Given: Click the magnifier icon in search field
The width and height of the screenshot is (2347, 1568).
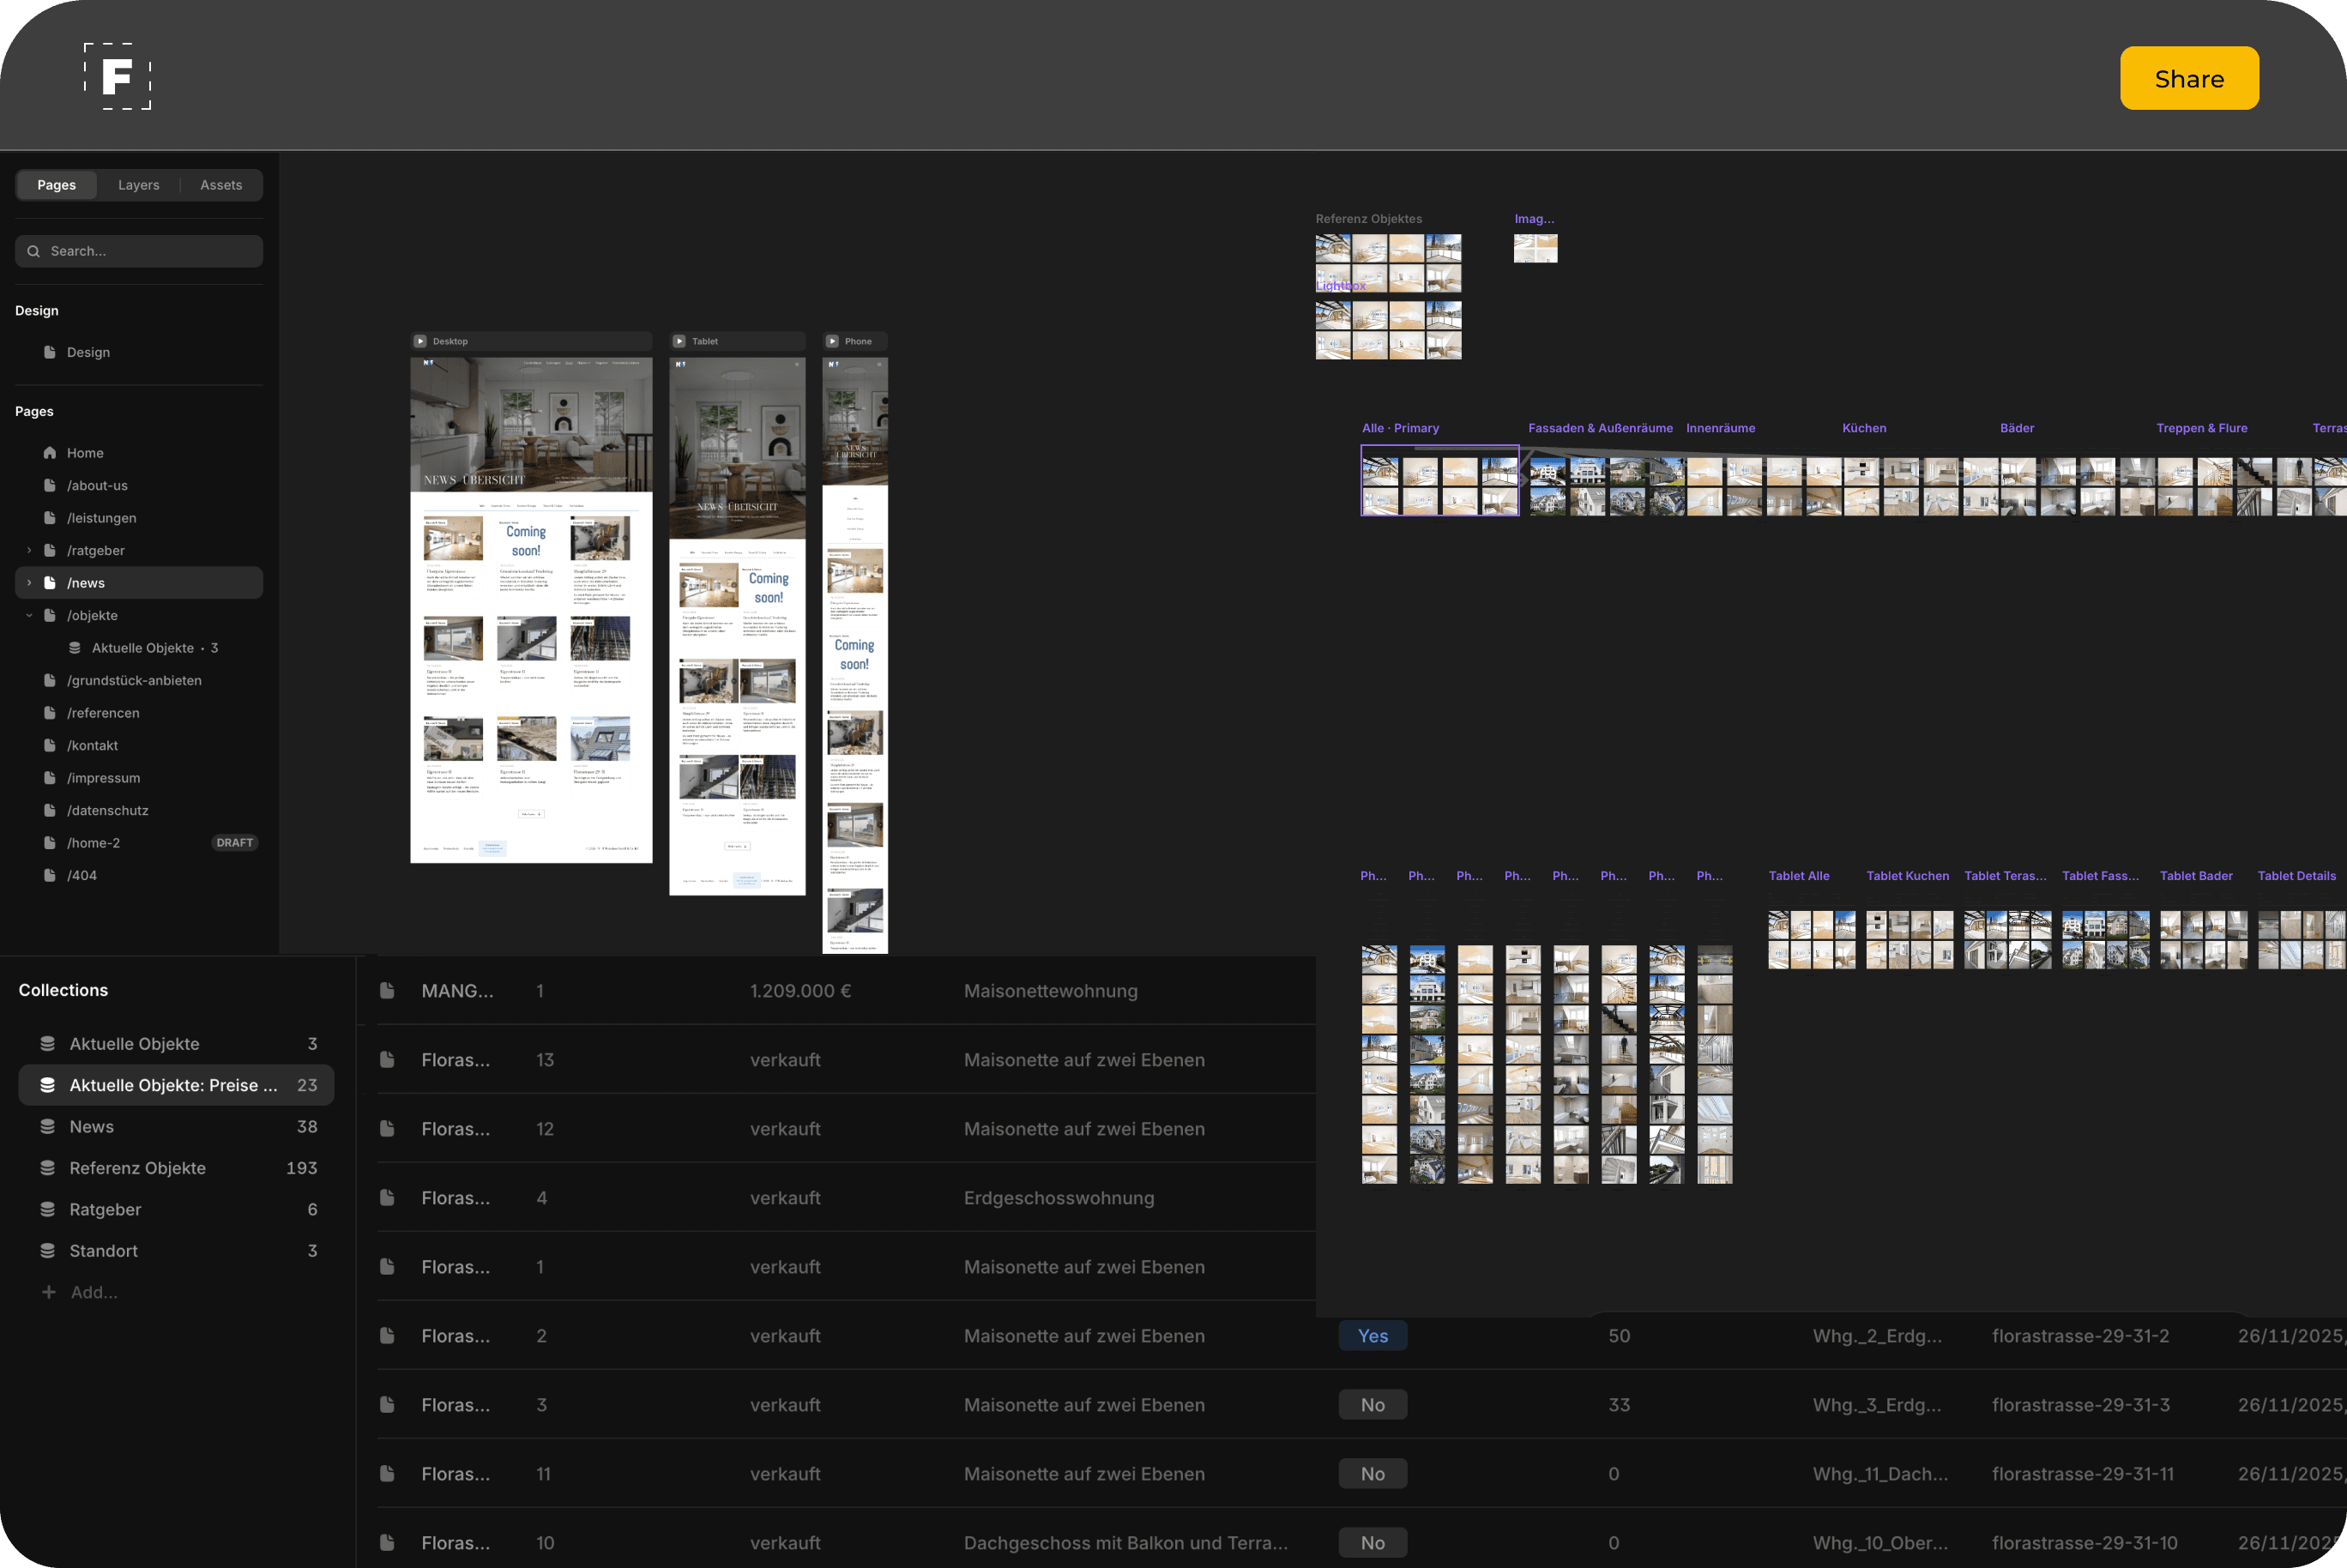Looking at the screenshot, I should 34,251.
